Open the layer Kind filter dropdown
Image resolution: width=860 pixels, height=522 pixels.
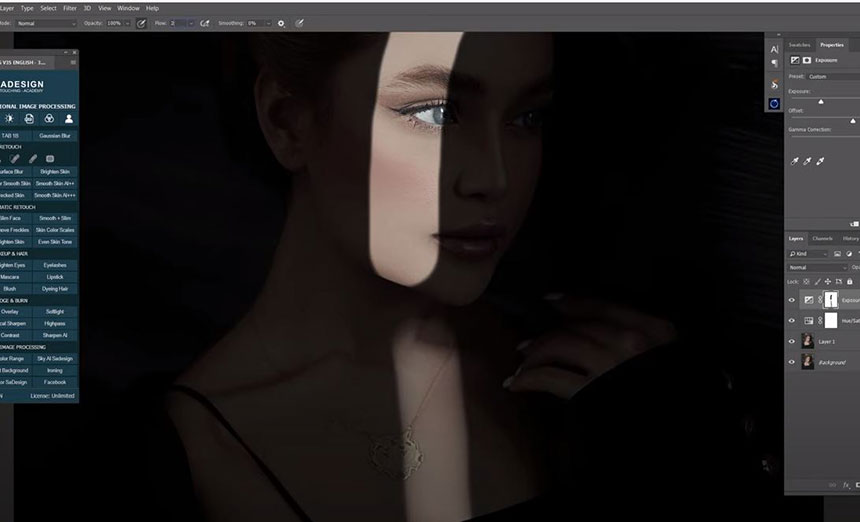[808, 254]
